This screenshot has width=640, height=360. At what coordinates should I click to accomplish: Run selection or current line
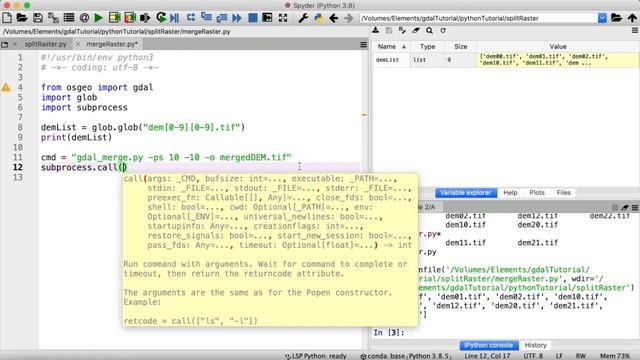pos(145,18)
